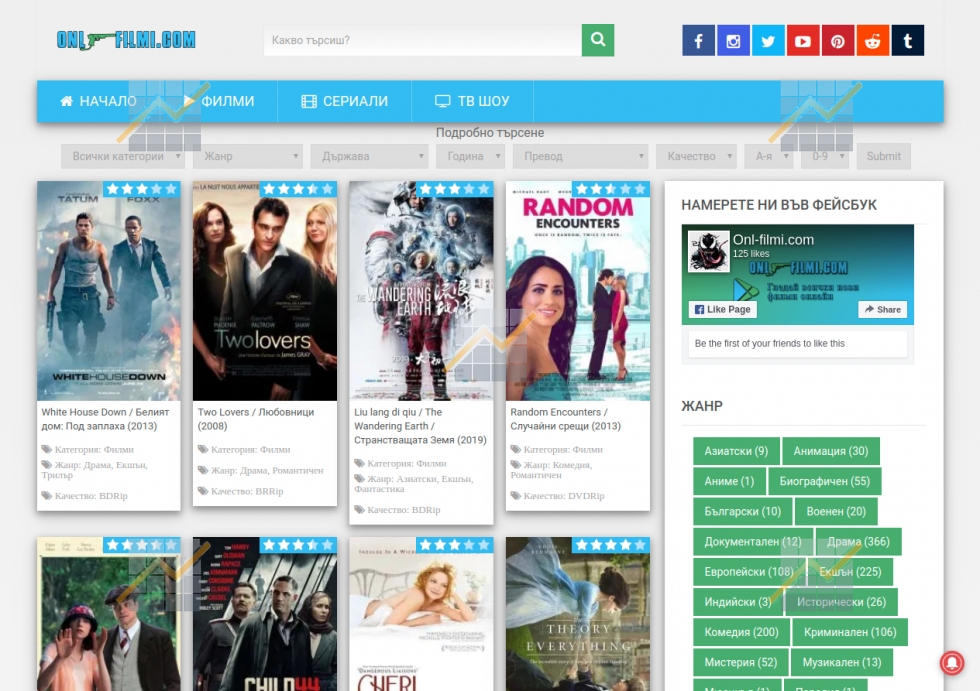This screenshot has width=980, height=691.
Task: Go to НАЧАЛО home menu item
Action: point(98,101)
